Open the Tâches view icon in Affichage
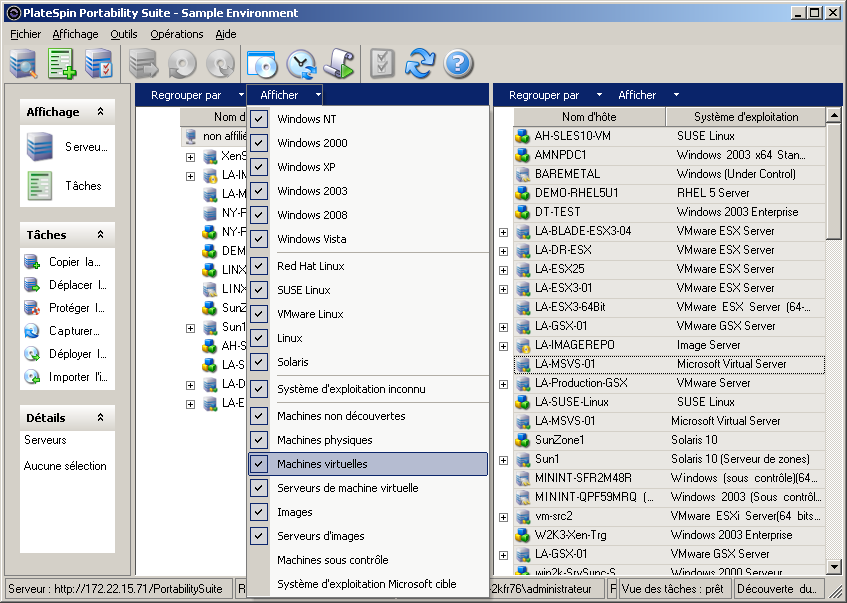Screen dimensions: 847x603 pos(40,186)
